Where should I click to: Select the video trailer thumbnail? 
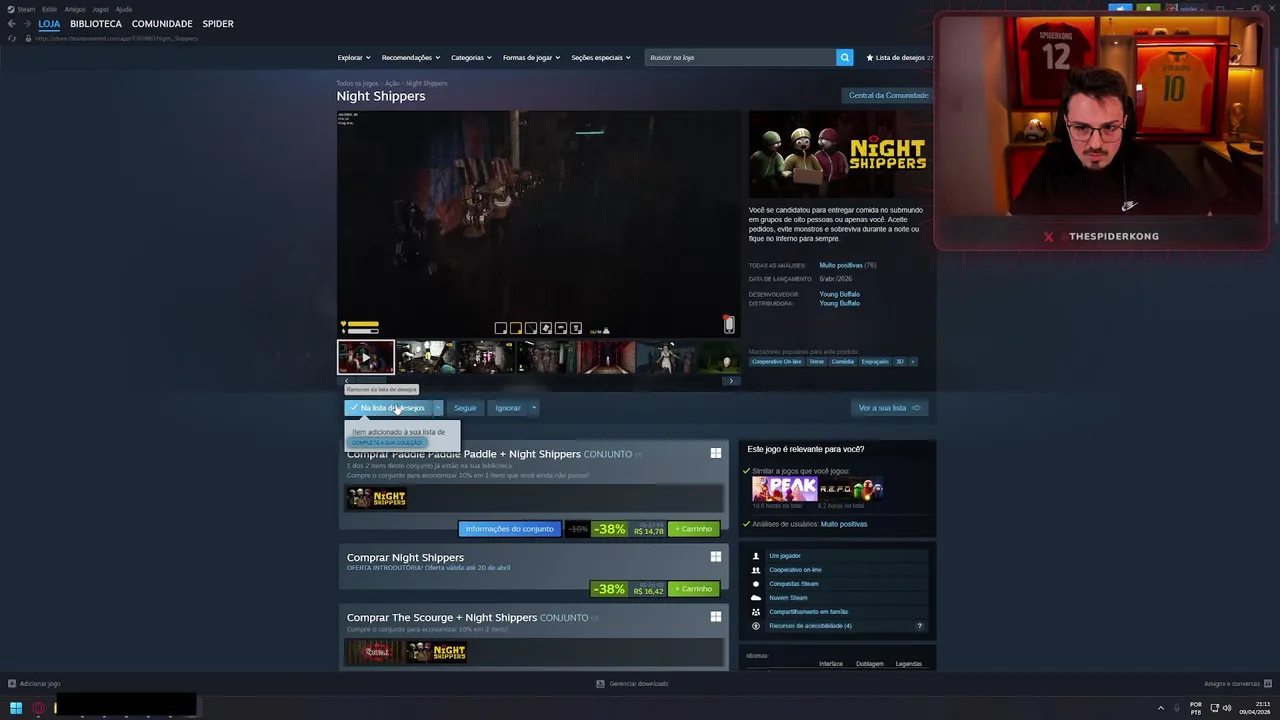[366, 357]
